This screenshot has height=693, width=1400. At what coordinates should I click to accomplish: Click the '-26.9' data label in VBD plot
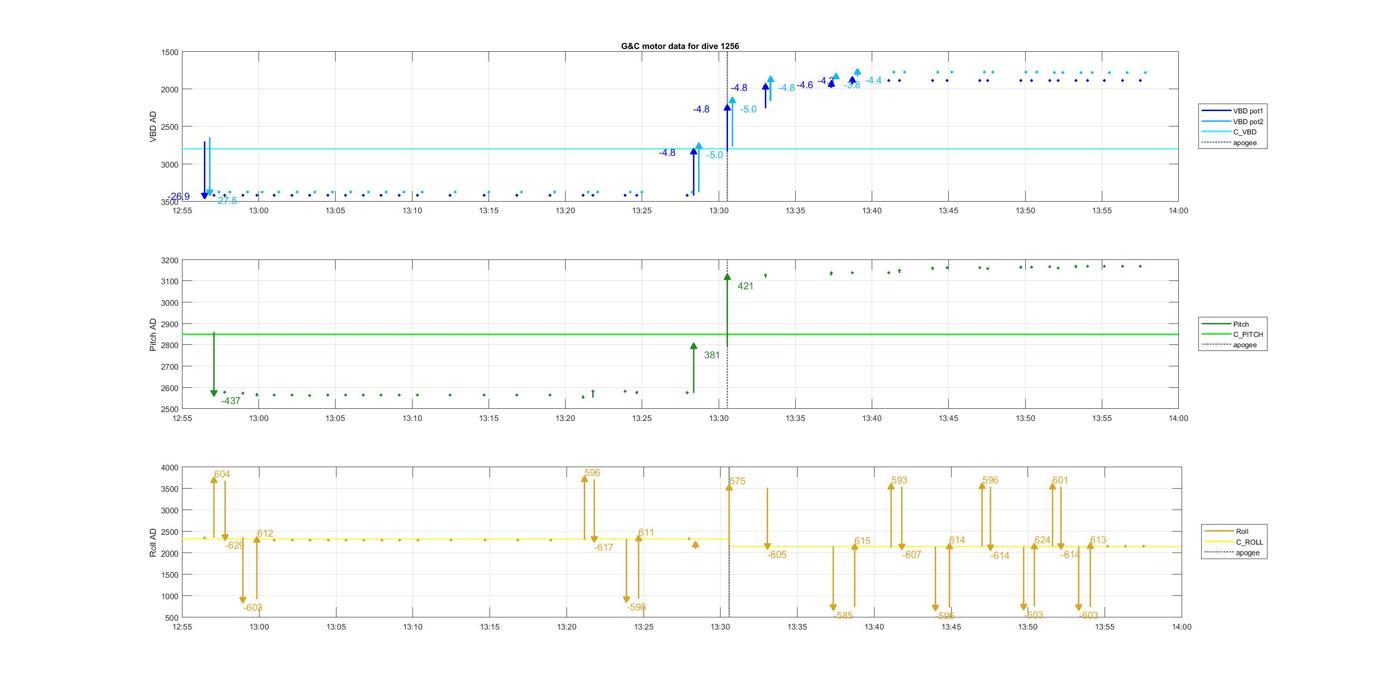[179, 197]
